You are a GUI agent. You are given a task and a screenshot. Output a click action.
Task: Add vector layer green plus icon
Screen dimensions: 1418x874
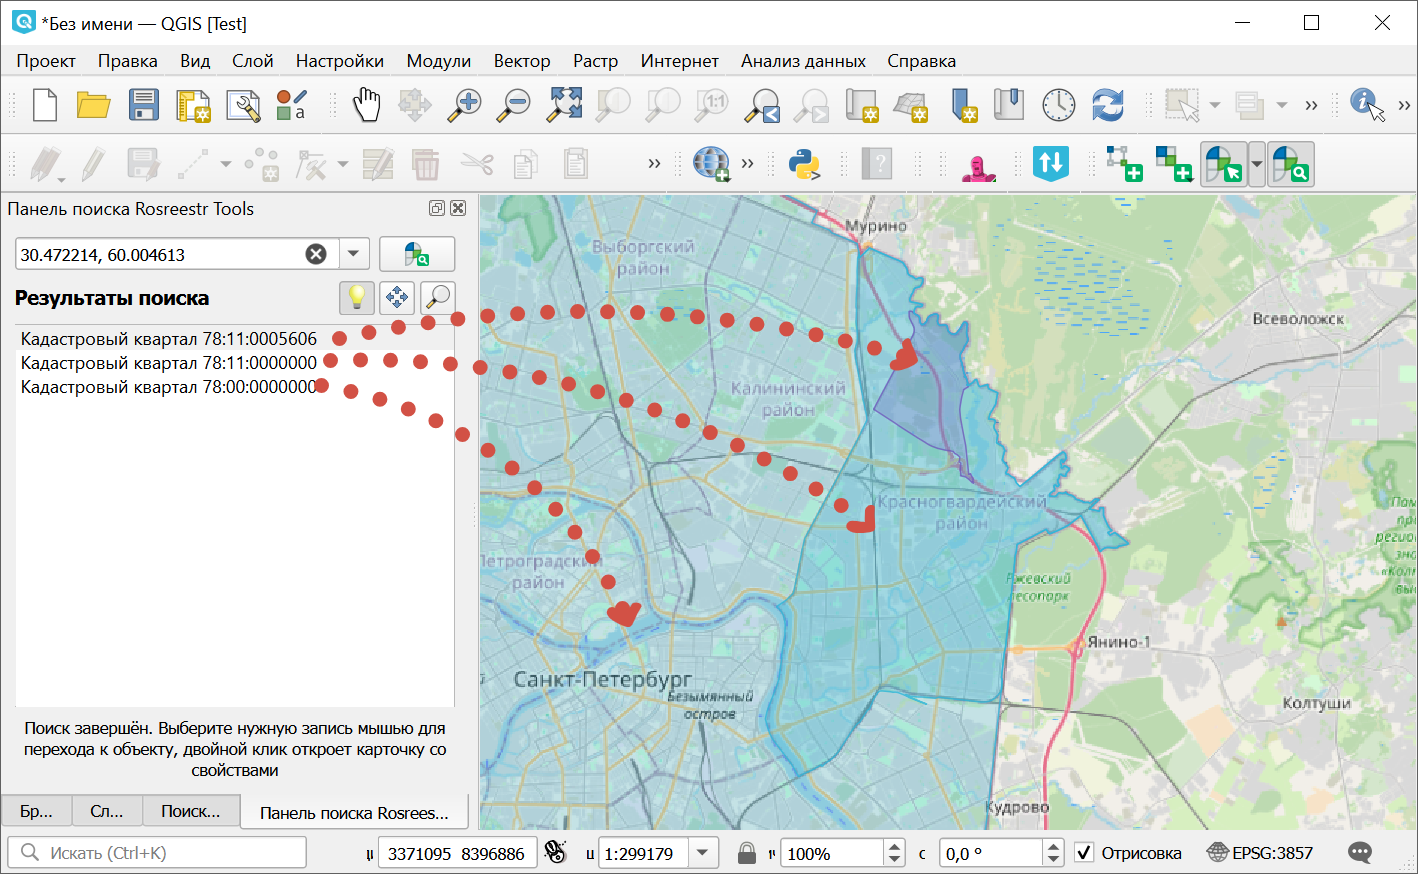(x=1124, y=164)
